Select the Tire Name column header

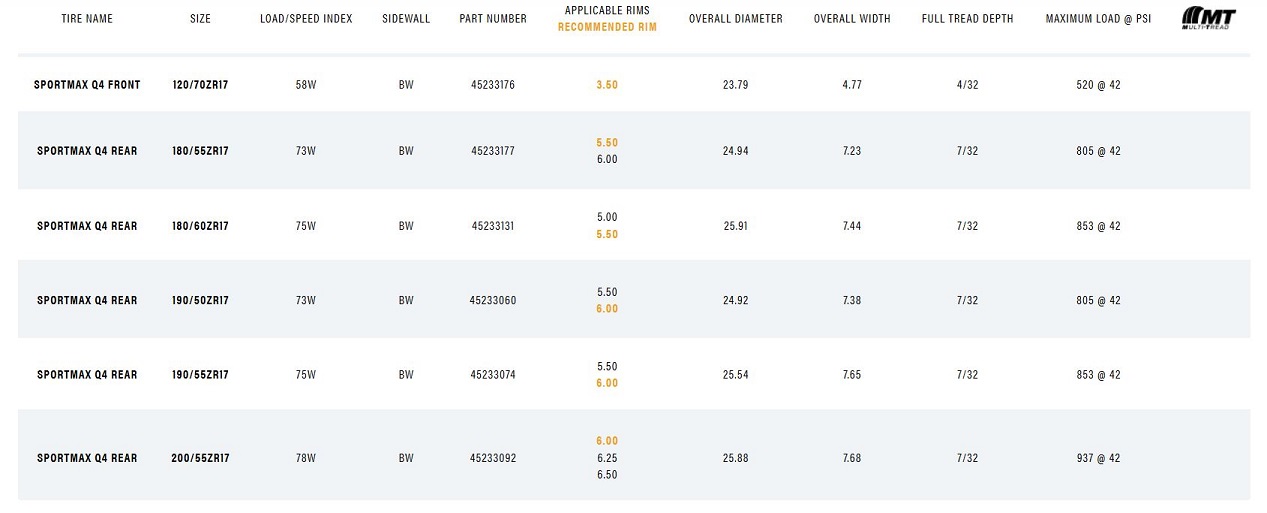[87, 19]
